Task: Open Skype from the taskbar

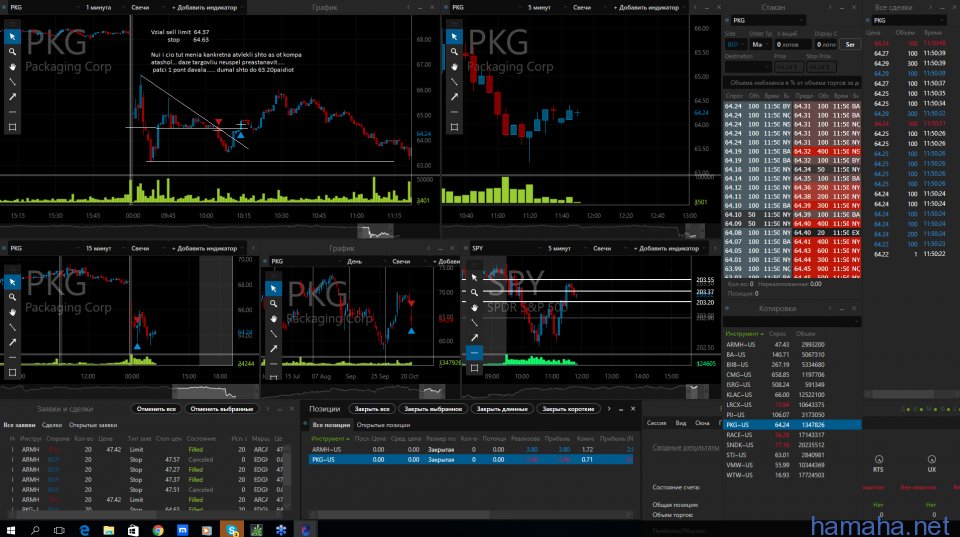Action: point(232,530)
